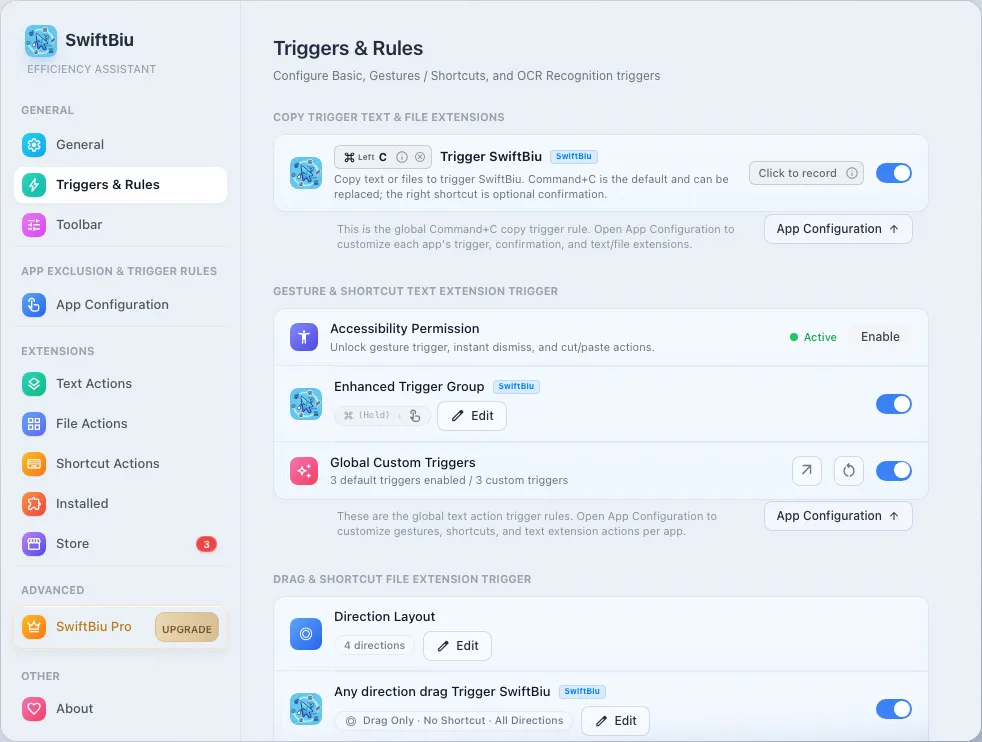Open the Store page
Image resolution: width=982 pixels, height=742 pixels.
pyautogui.click(x=120, y=544)
